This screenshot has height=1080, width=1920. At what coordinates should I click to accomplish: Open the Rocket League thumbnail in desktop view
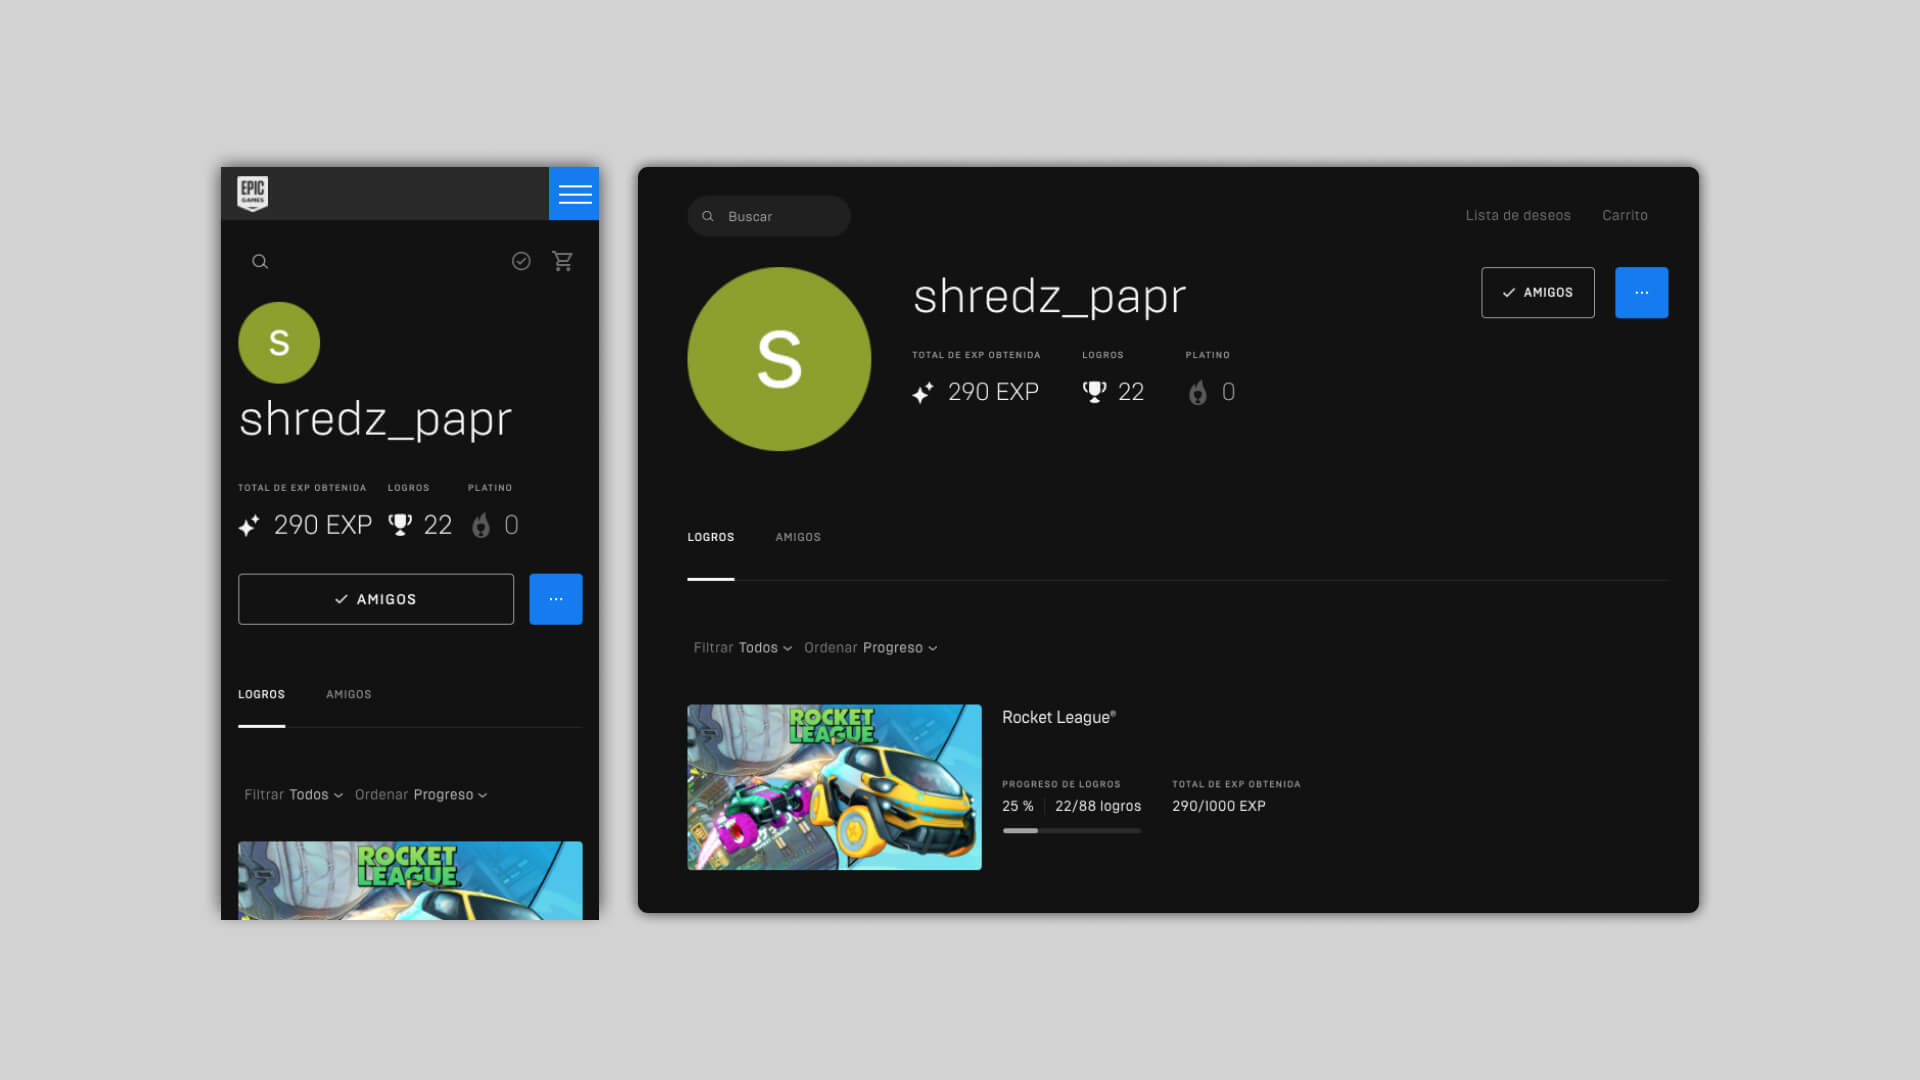834,787
